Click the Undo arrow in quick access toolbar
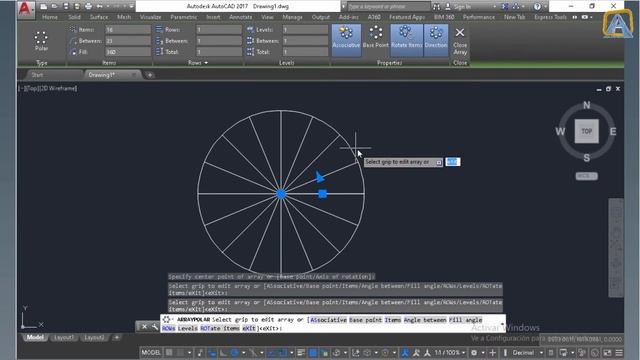The width and height of the screenshot is (640, 360). click(x=99, y=7)
